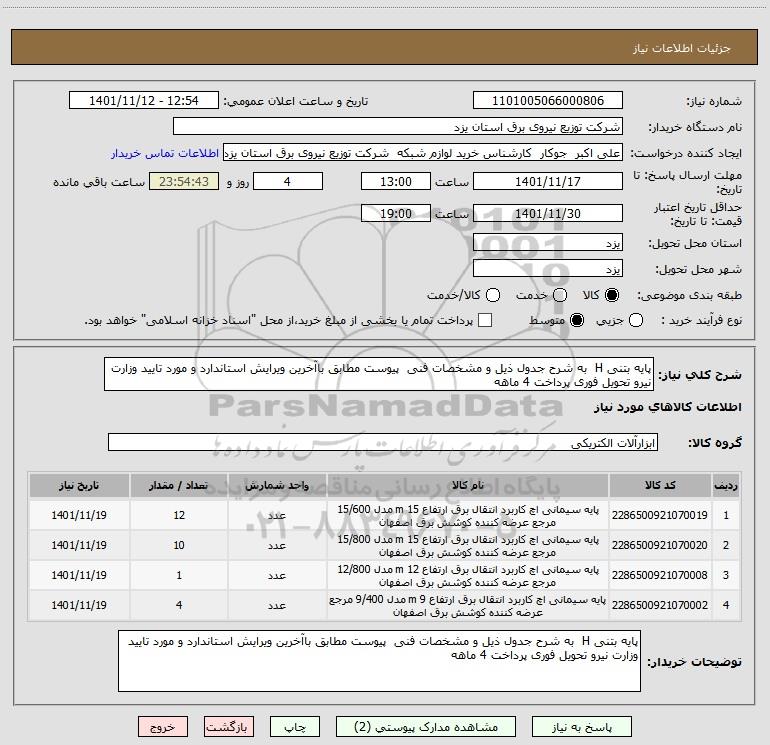The width and height of the screenshot is (770, 745).
Task: Click the تعداد / مقدار column header
Action: [x=179, y=485]
